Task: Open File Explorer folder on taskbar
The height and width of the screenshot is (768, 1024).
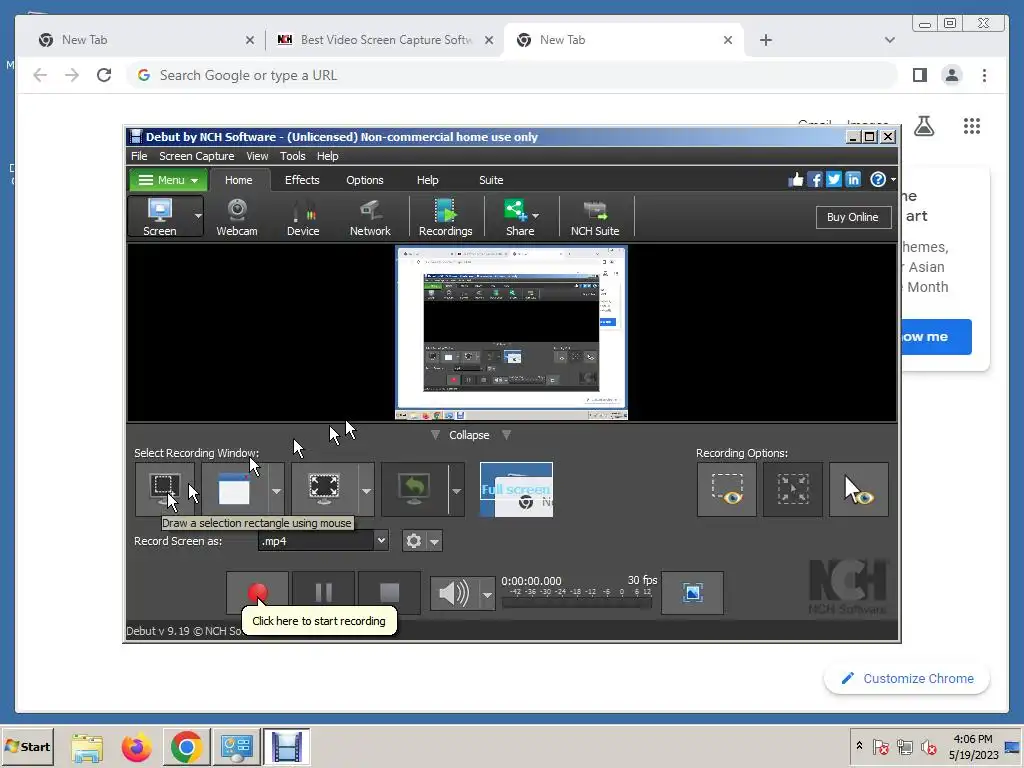Action: pos(87,746)
